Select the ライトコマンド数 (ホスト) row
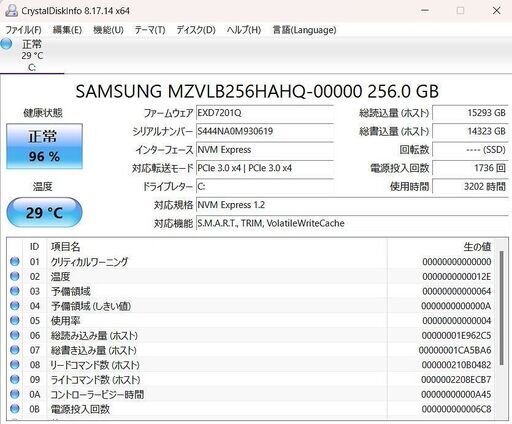This screenshot has width=512, height=424. (251, 379)
